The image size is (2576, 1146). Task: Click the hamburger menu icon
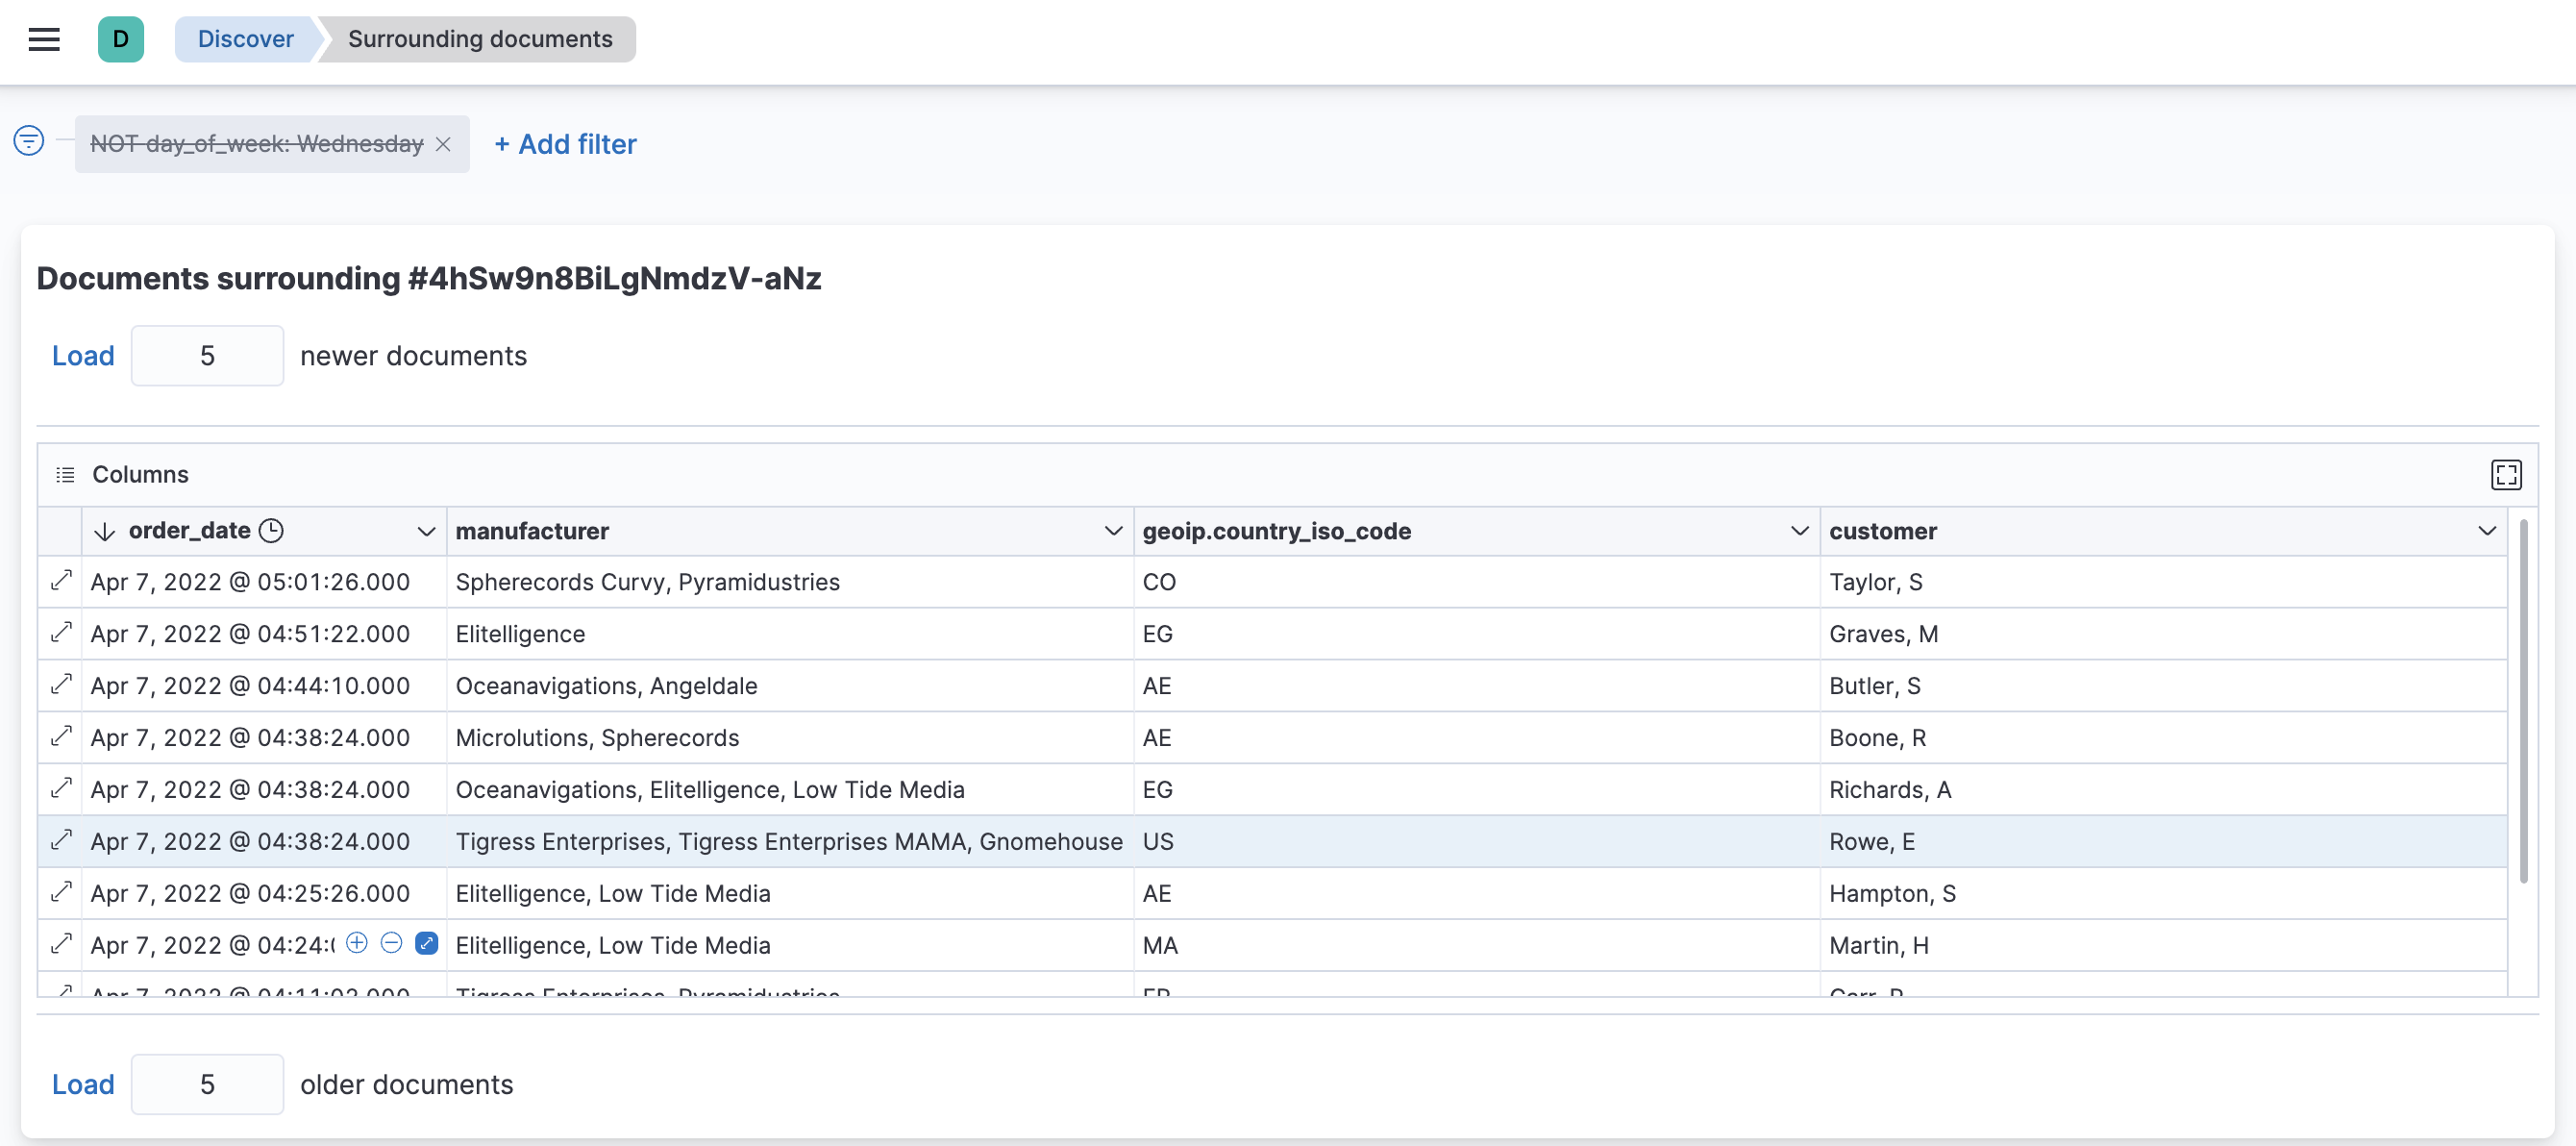click(44, 37)
